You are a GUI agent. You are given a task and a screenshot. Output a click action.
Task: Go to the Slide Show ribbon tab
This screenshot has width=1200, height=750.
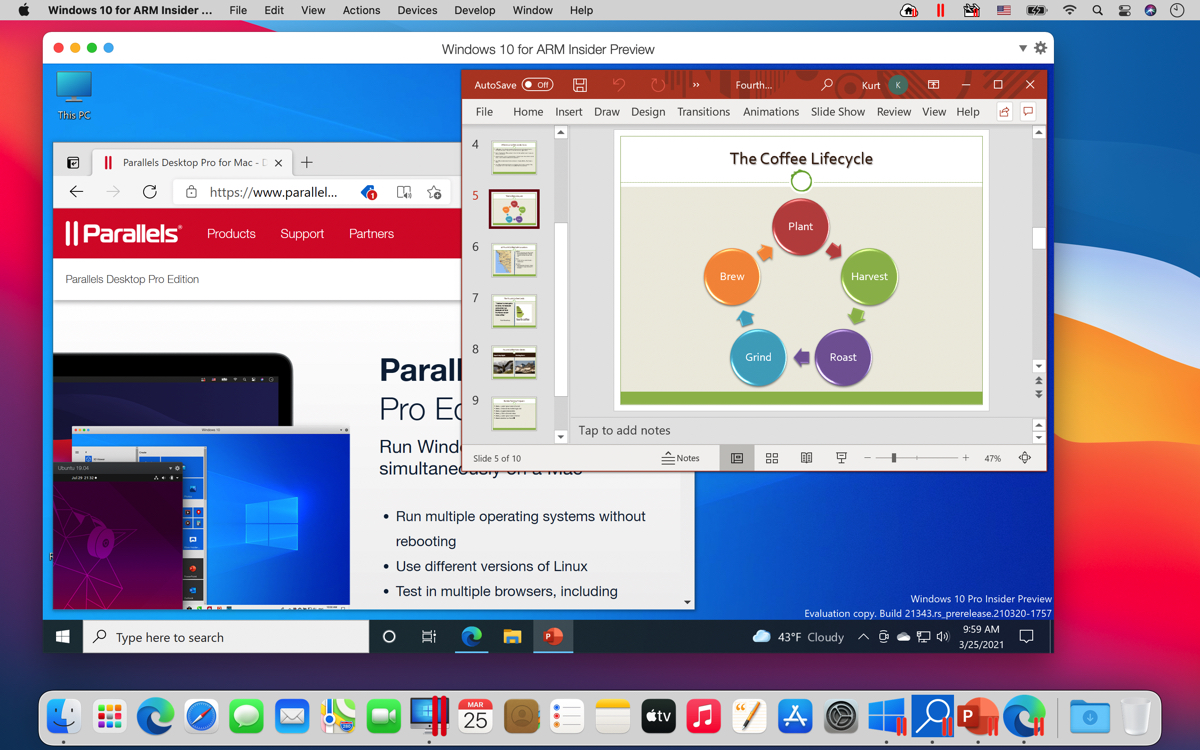(x=838, y=112)
